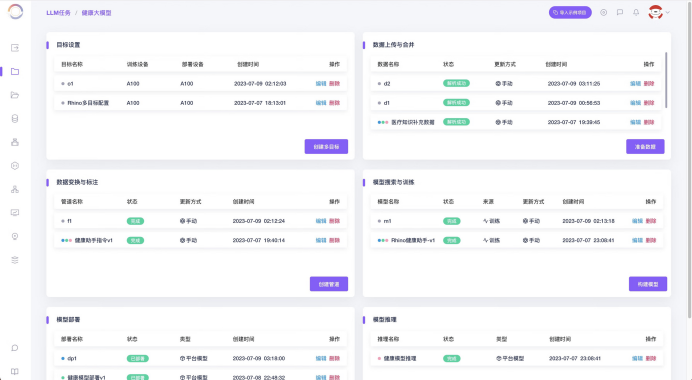Open the notification bell

click(x=636, y=12)
